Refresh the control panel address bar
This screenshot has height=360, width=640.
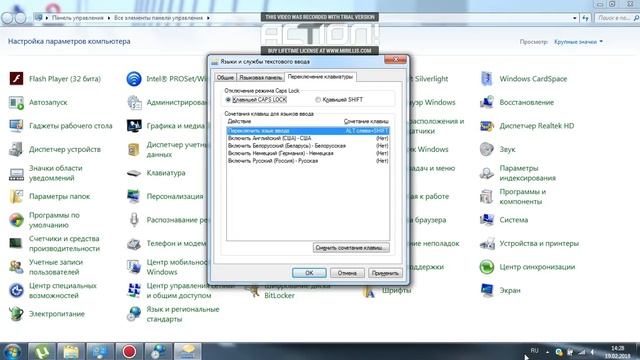click(586, 18)
